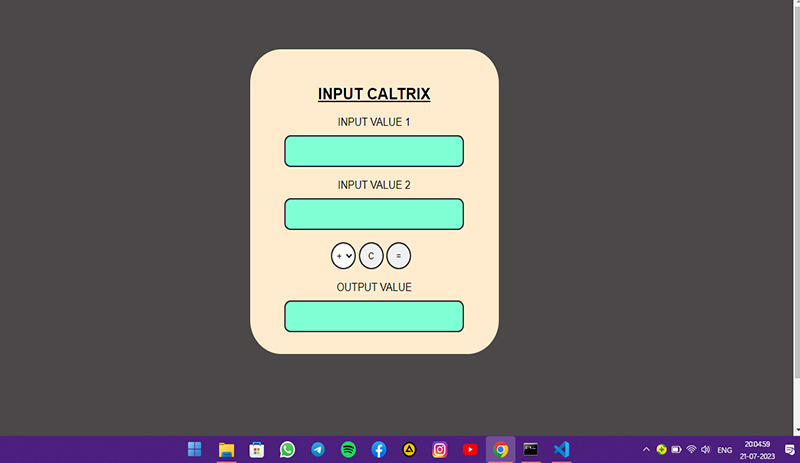This screenshot has height=463, width=800.
Task: Open the notification center icon
Action: click(789, 449)
